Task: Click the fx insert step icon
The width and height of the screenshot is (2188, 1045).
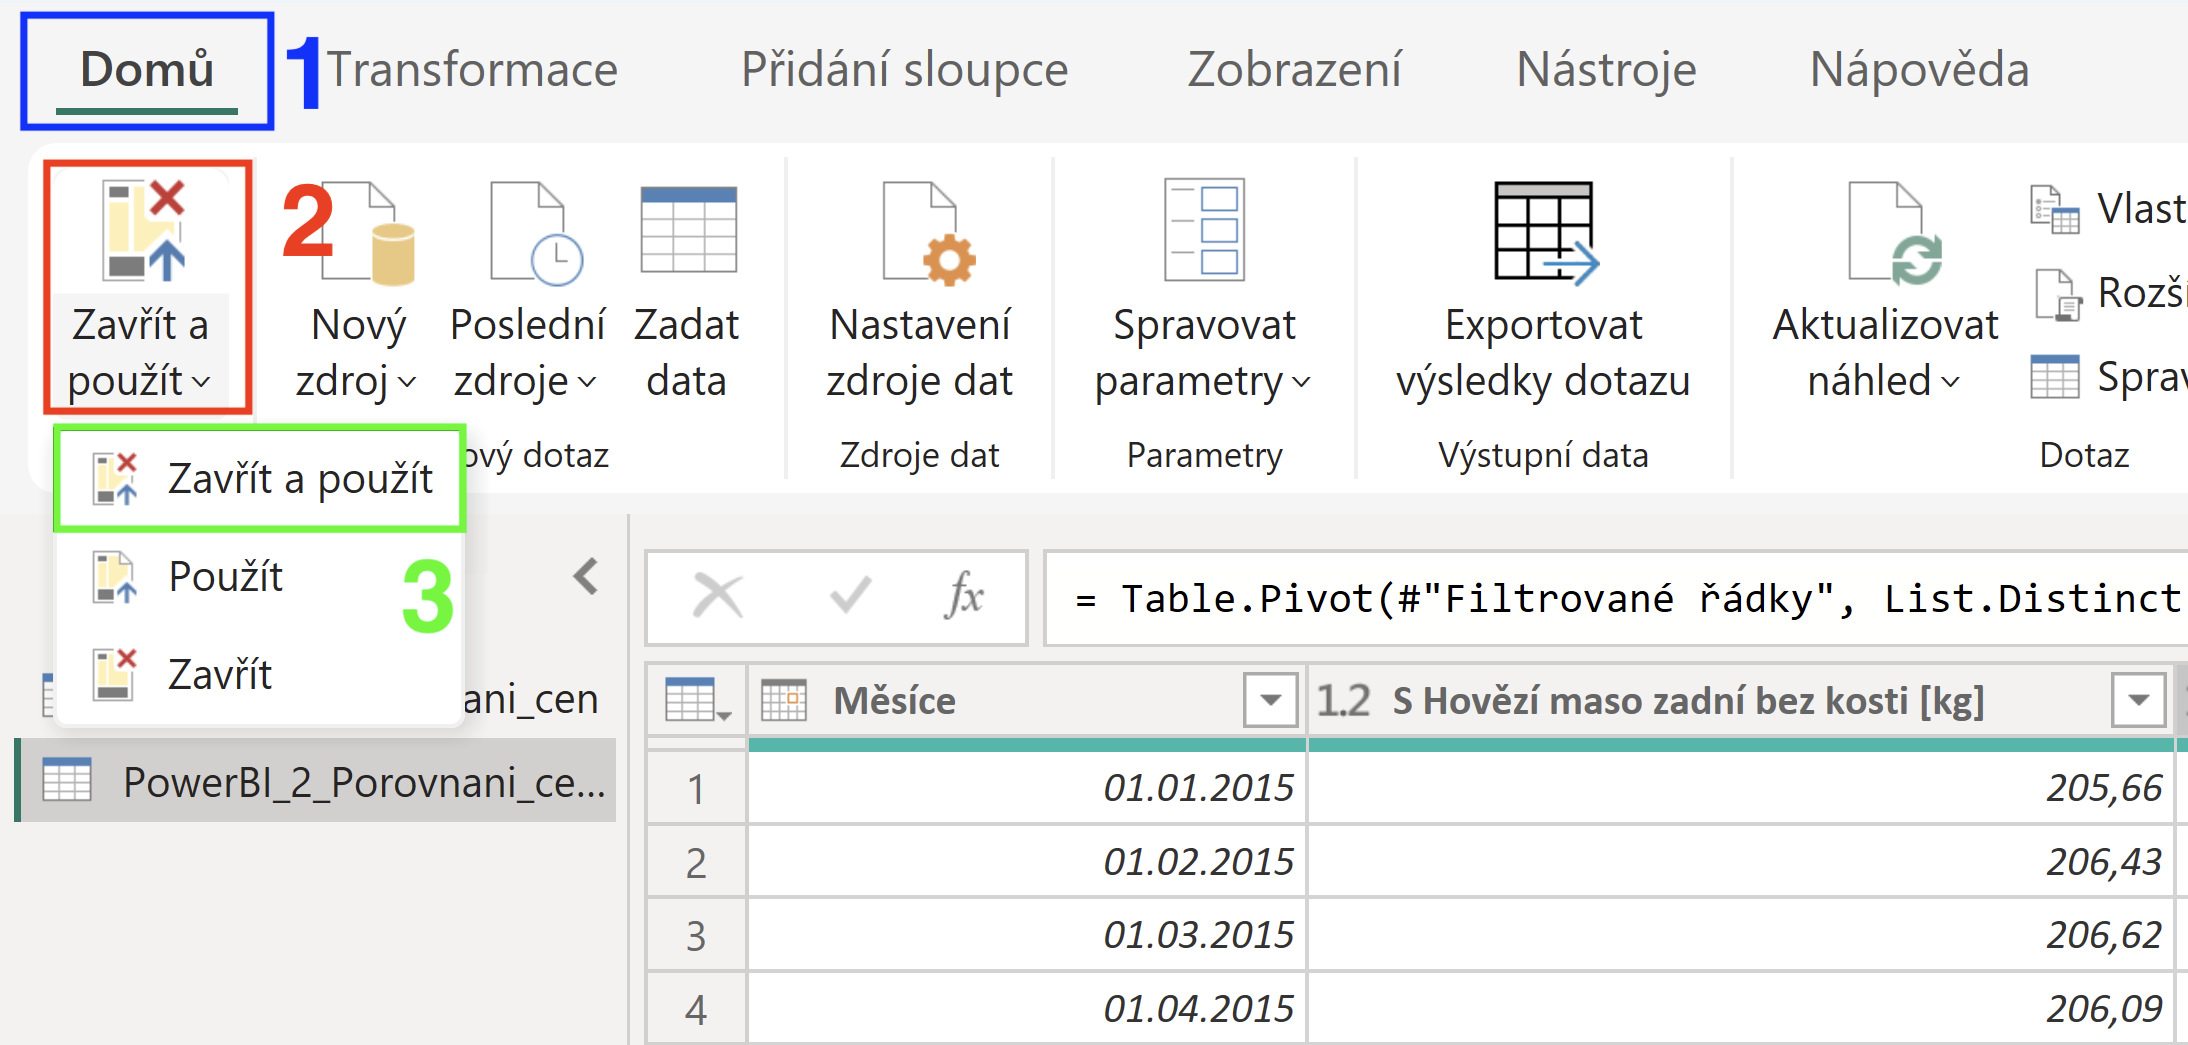Action: point(964,597)
